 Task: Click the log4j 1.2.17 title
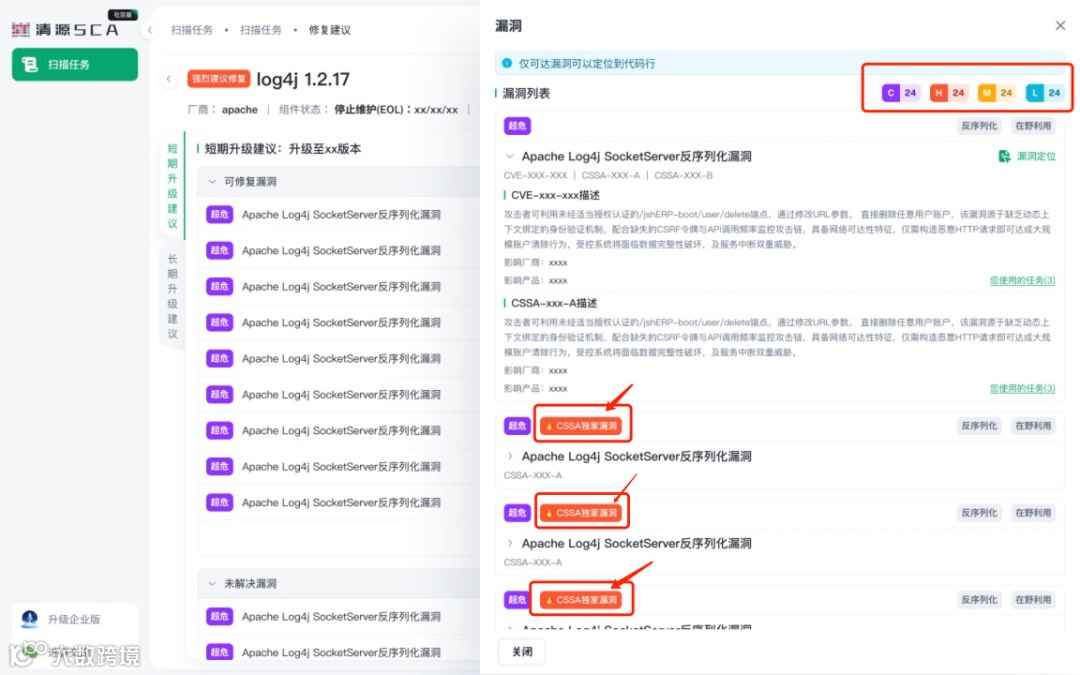point(303,79)
